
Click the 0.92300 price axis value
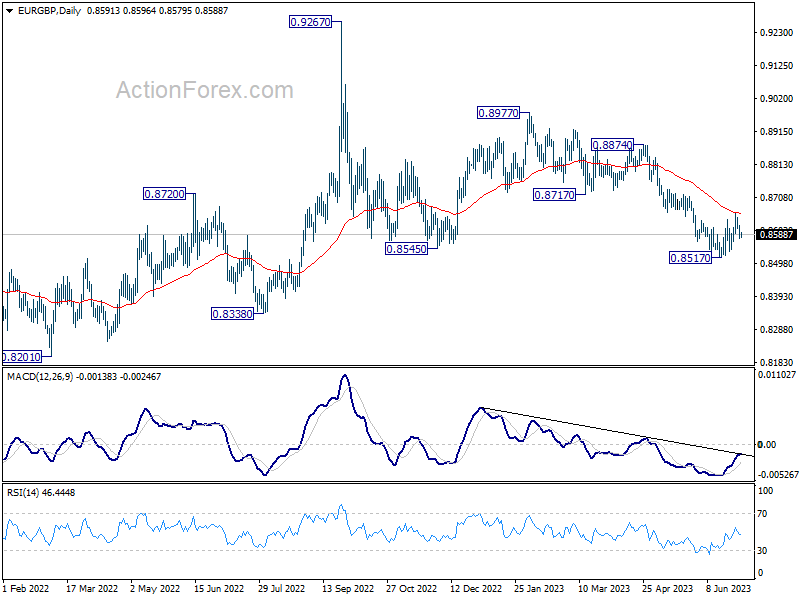[777, 33]
